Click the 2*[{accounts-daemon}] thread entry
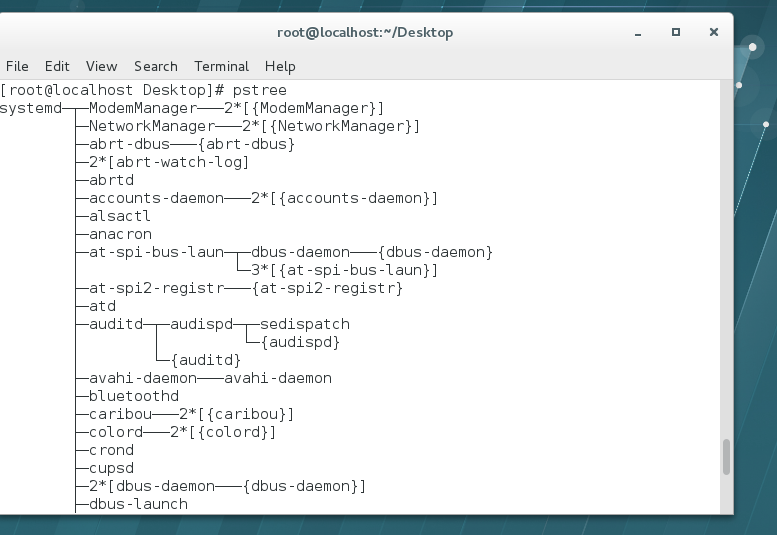The height and width of the screenshot is (535, 777). 344,198
